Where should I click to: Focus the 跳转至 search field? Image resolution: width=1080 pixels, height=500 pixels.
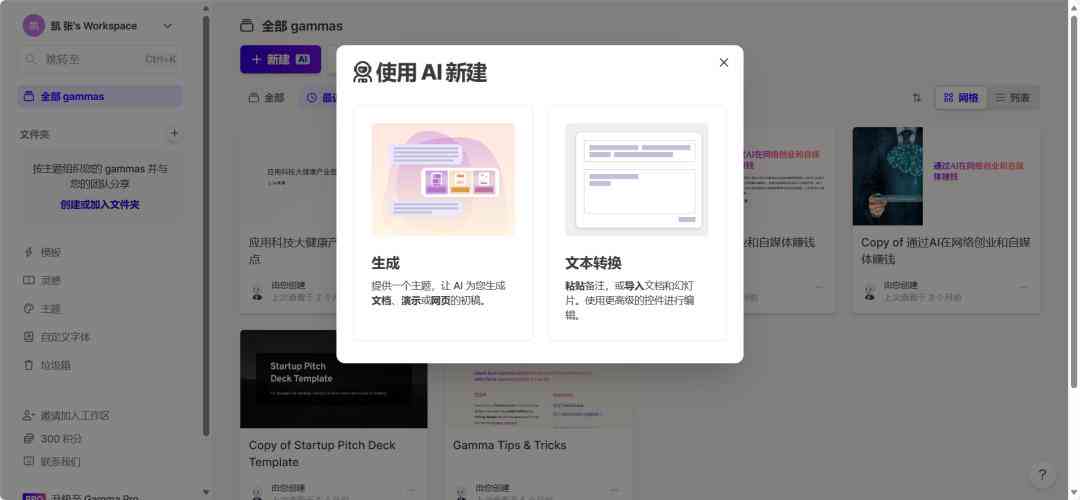coord(101,59)
